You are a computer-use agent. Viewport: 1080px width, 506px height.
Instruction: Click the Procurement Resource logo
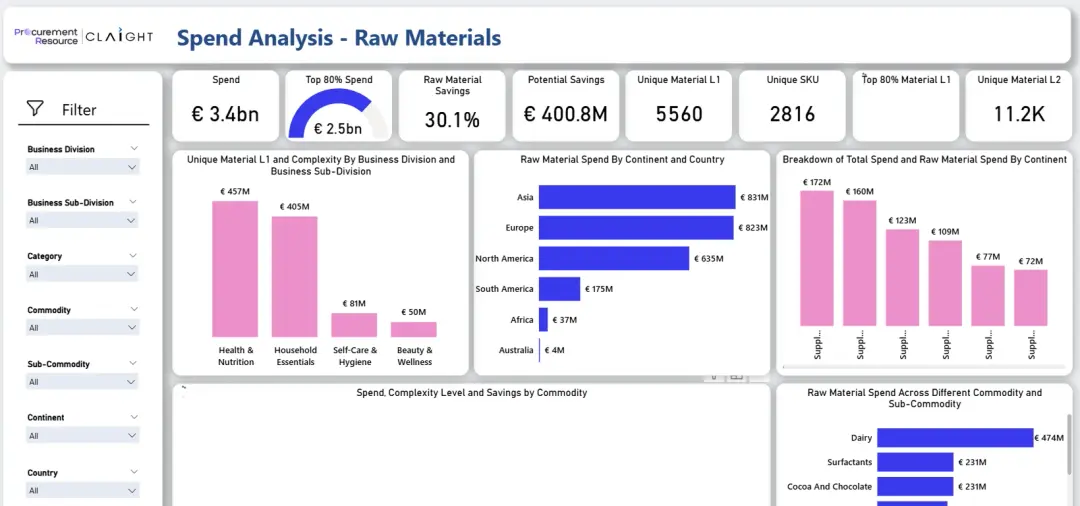point(45,36)
